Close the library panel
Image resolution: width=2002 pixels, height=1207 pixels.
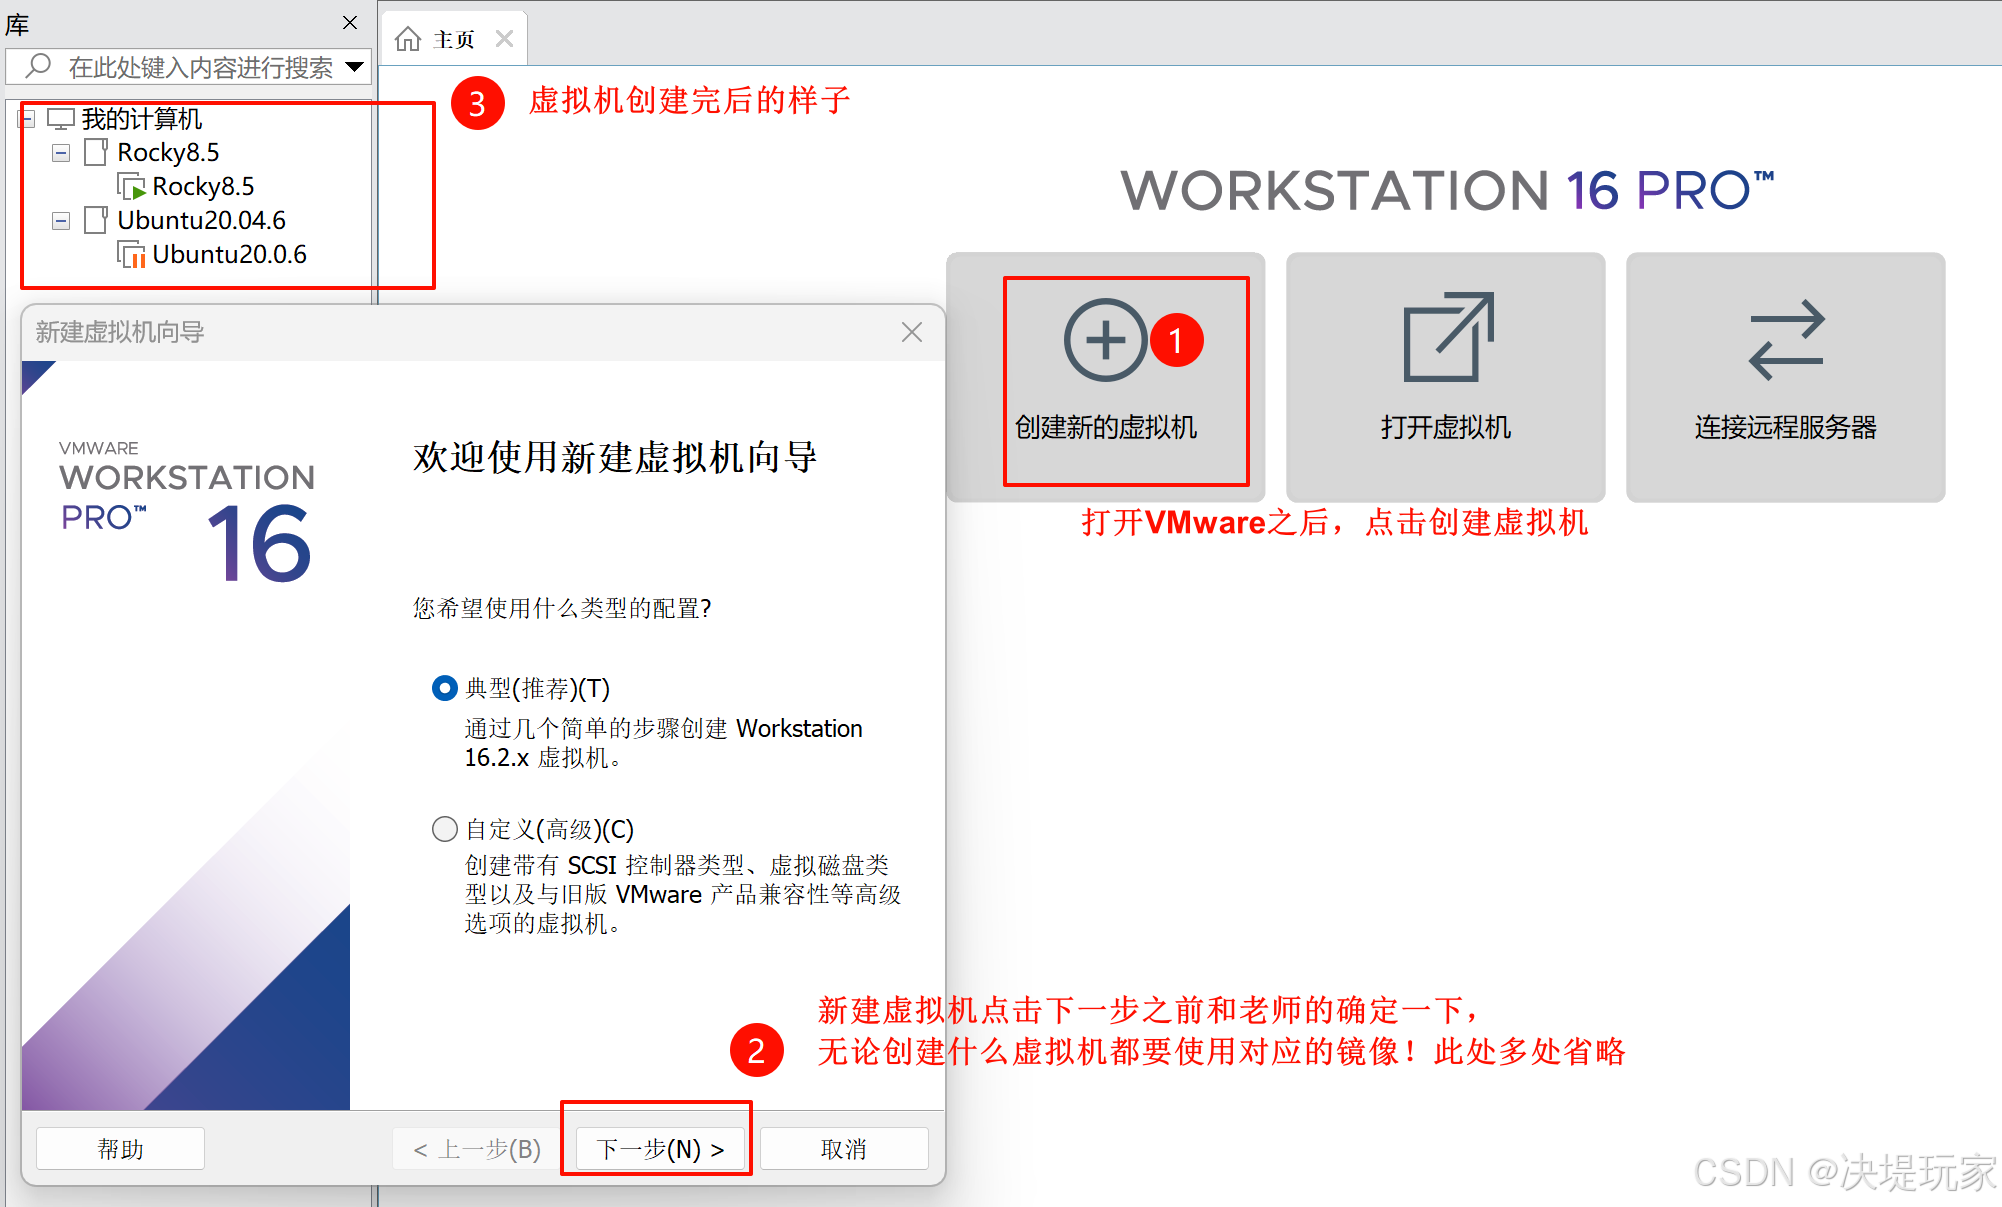(x=350, y=22)
